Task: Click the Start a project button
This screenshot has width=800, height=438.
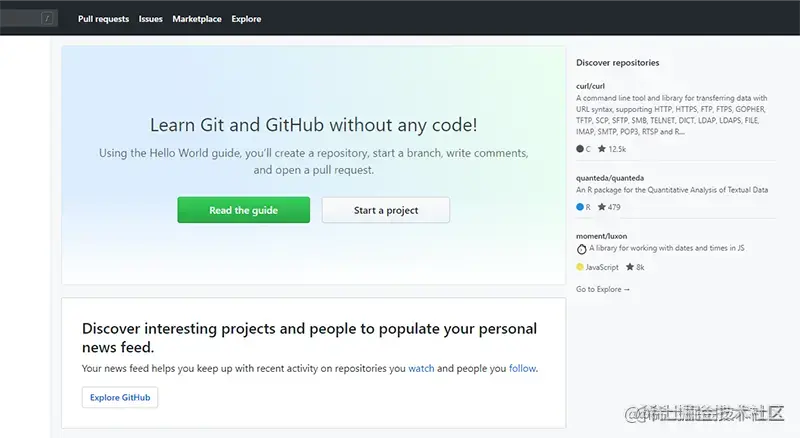Action: click(386, 210)
